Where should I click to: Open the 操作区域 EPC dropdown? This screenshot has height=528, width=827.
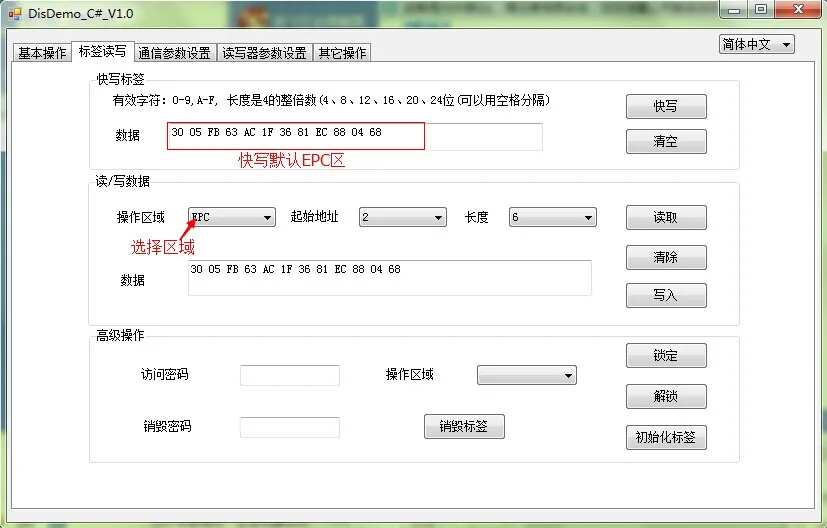click(x=232, y=217)
